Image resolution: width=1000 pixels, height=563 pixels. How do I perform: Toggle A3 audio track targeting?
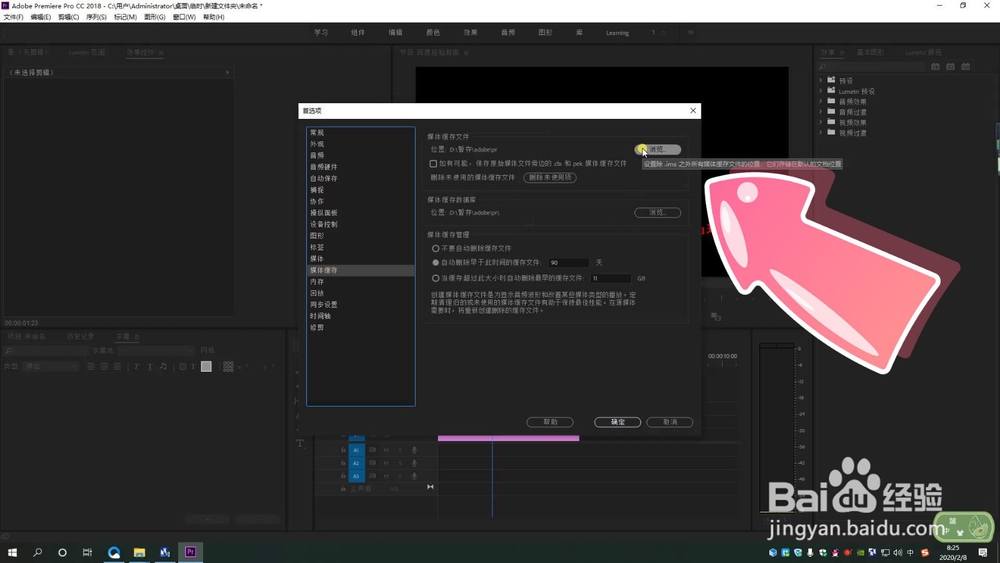357,476
